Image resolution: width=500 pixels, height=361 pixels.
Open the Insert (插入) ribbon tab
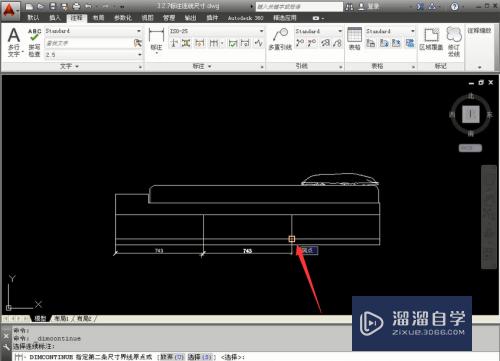pos(55,18)
